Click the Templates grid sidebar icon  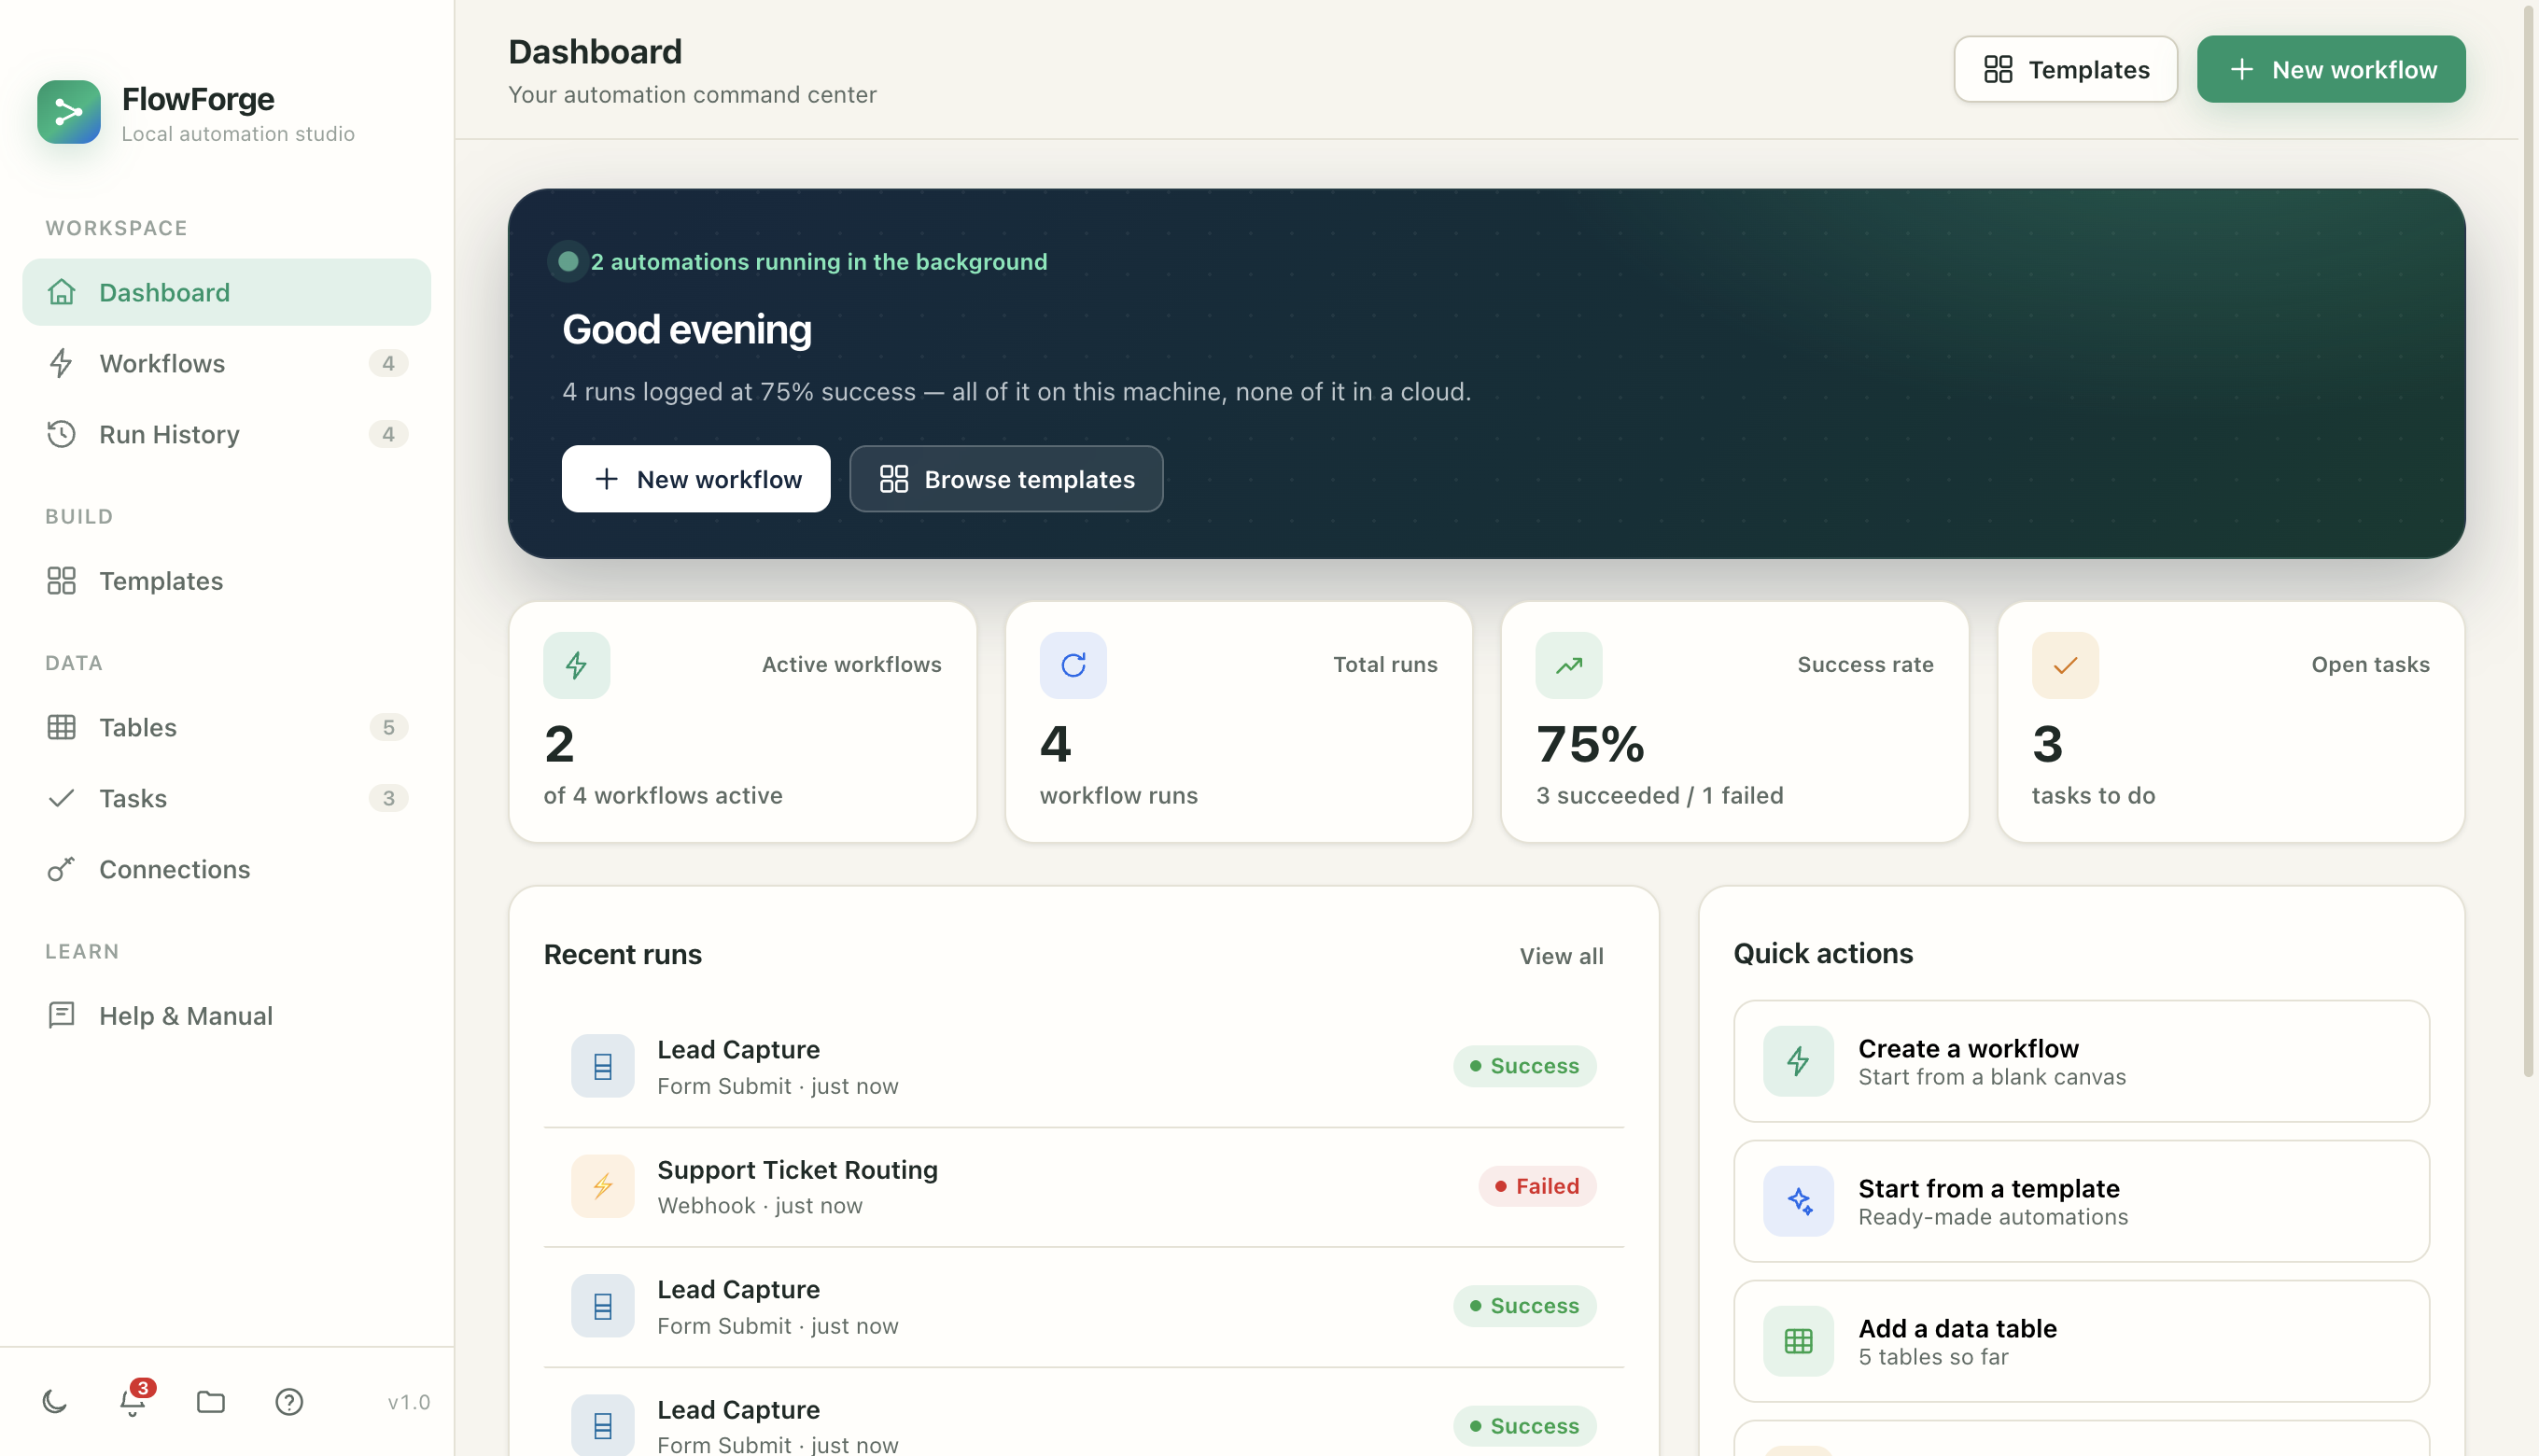pyautogui.click(x=62, y=581)
